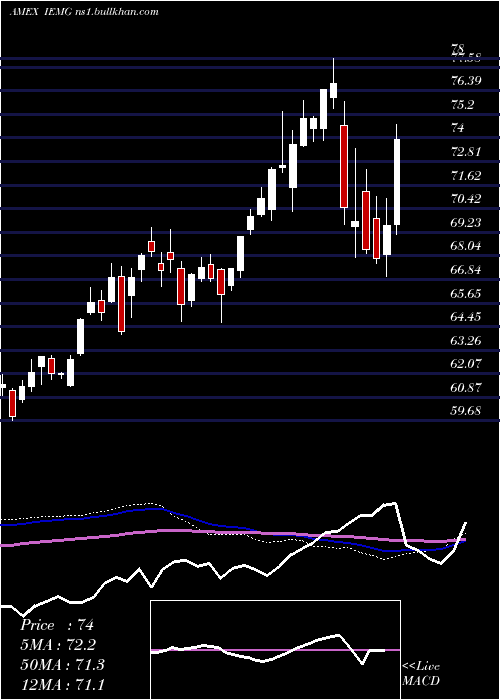
Task: Click the 60.87 price axis label
Action: point(466,388)
